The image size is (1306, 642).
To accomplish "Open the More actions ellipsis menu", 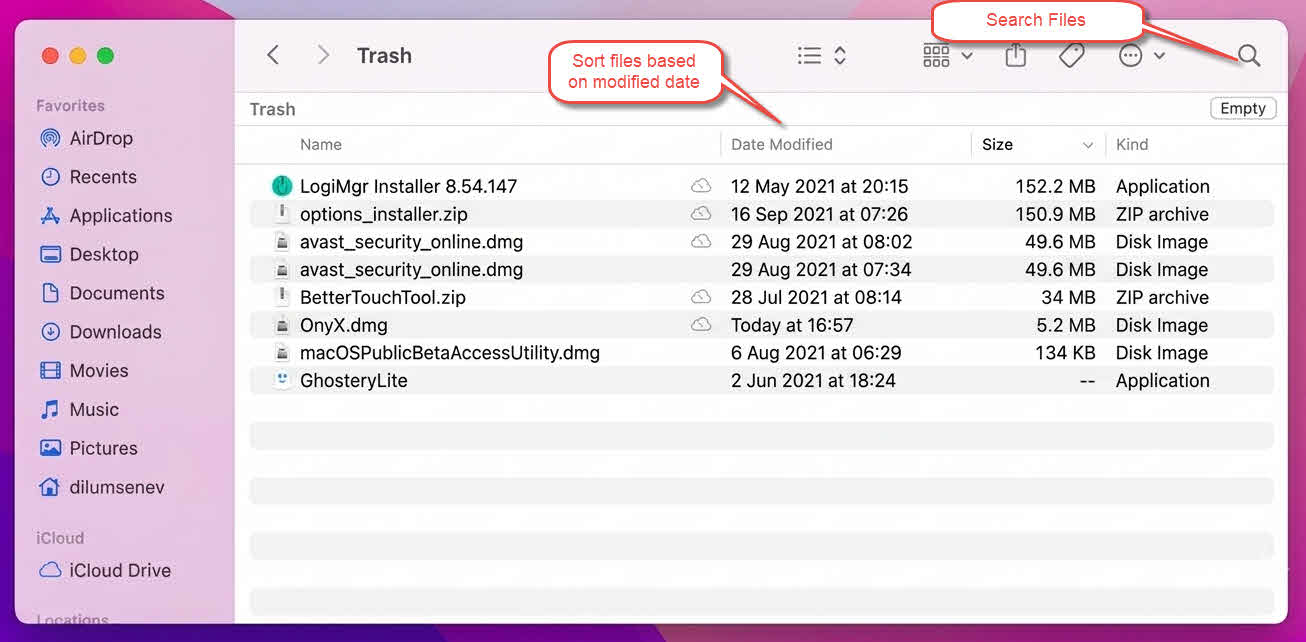I will [1141, 56].
